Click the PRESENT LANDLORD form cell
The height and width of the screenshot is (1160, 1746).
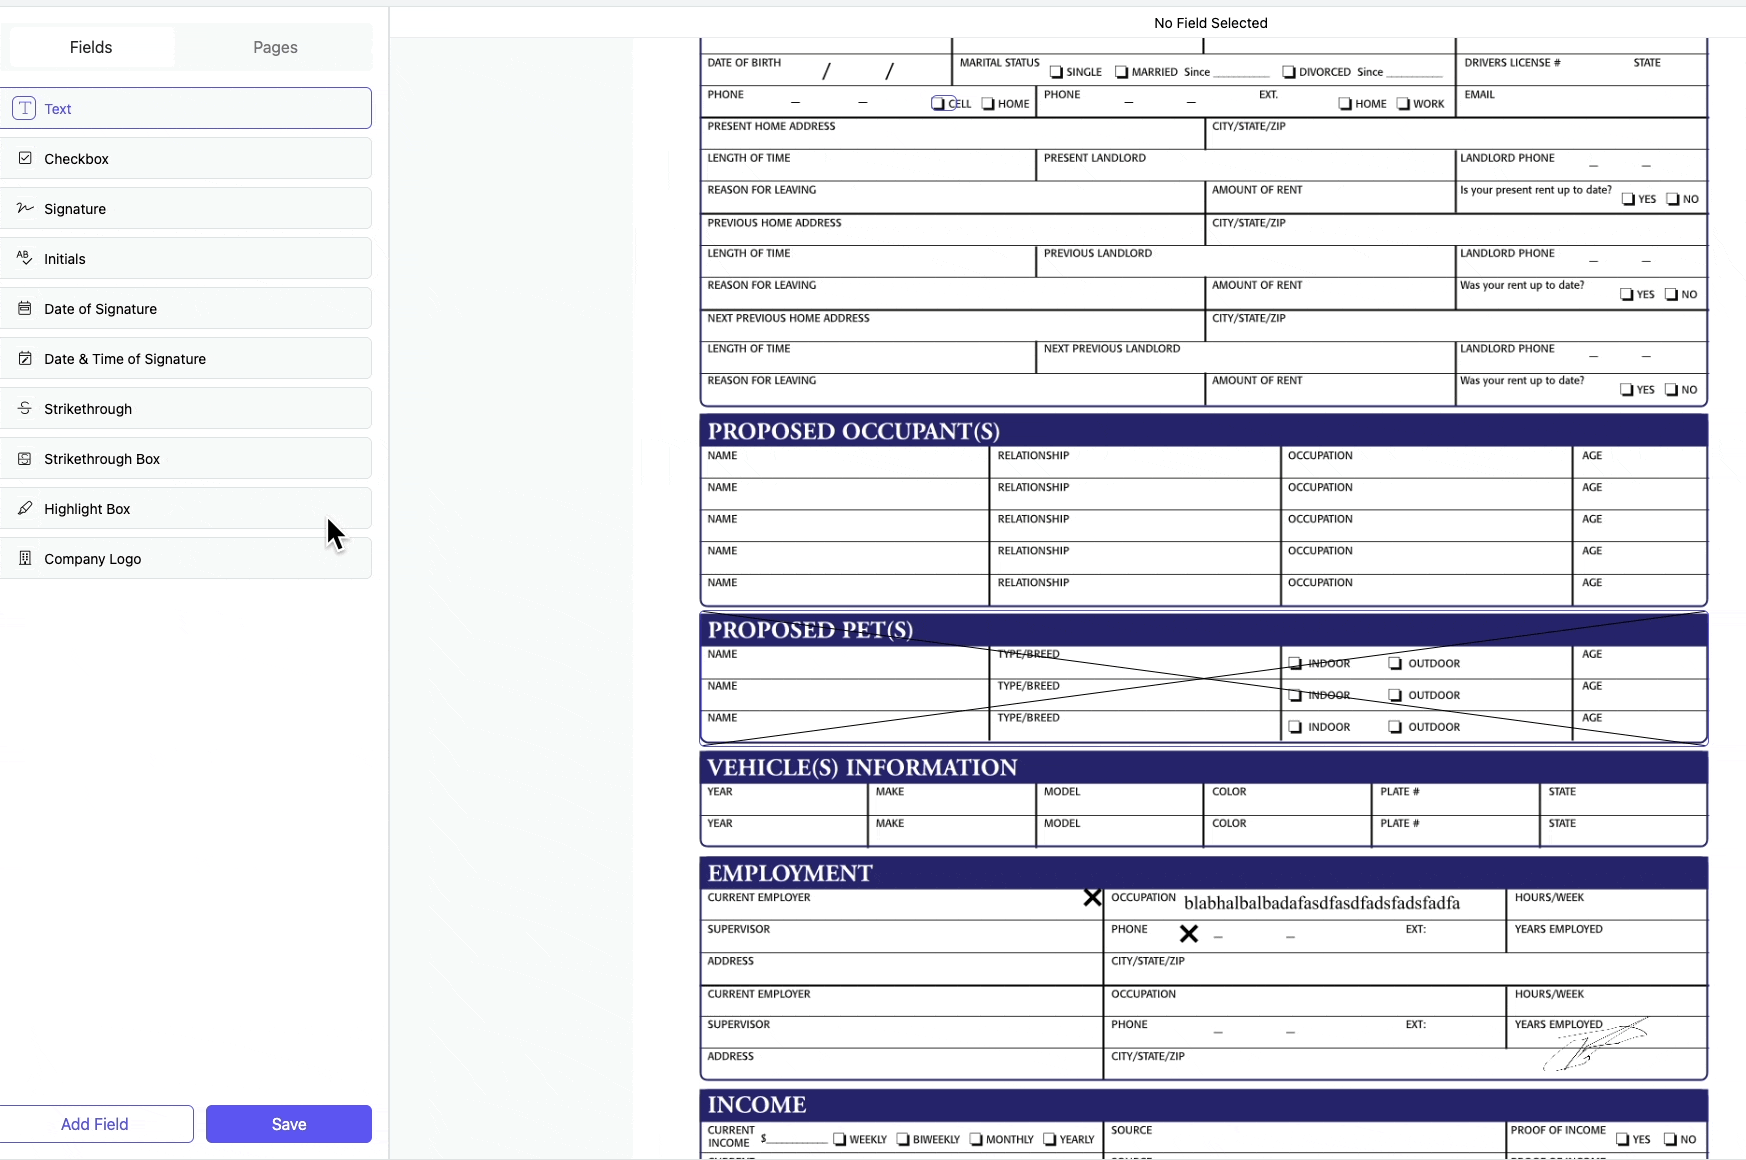click(x=1245, y=166)
